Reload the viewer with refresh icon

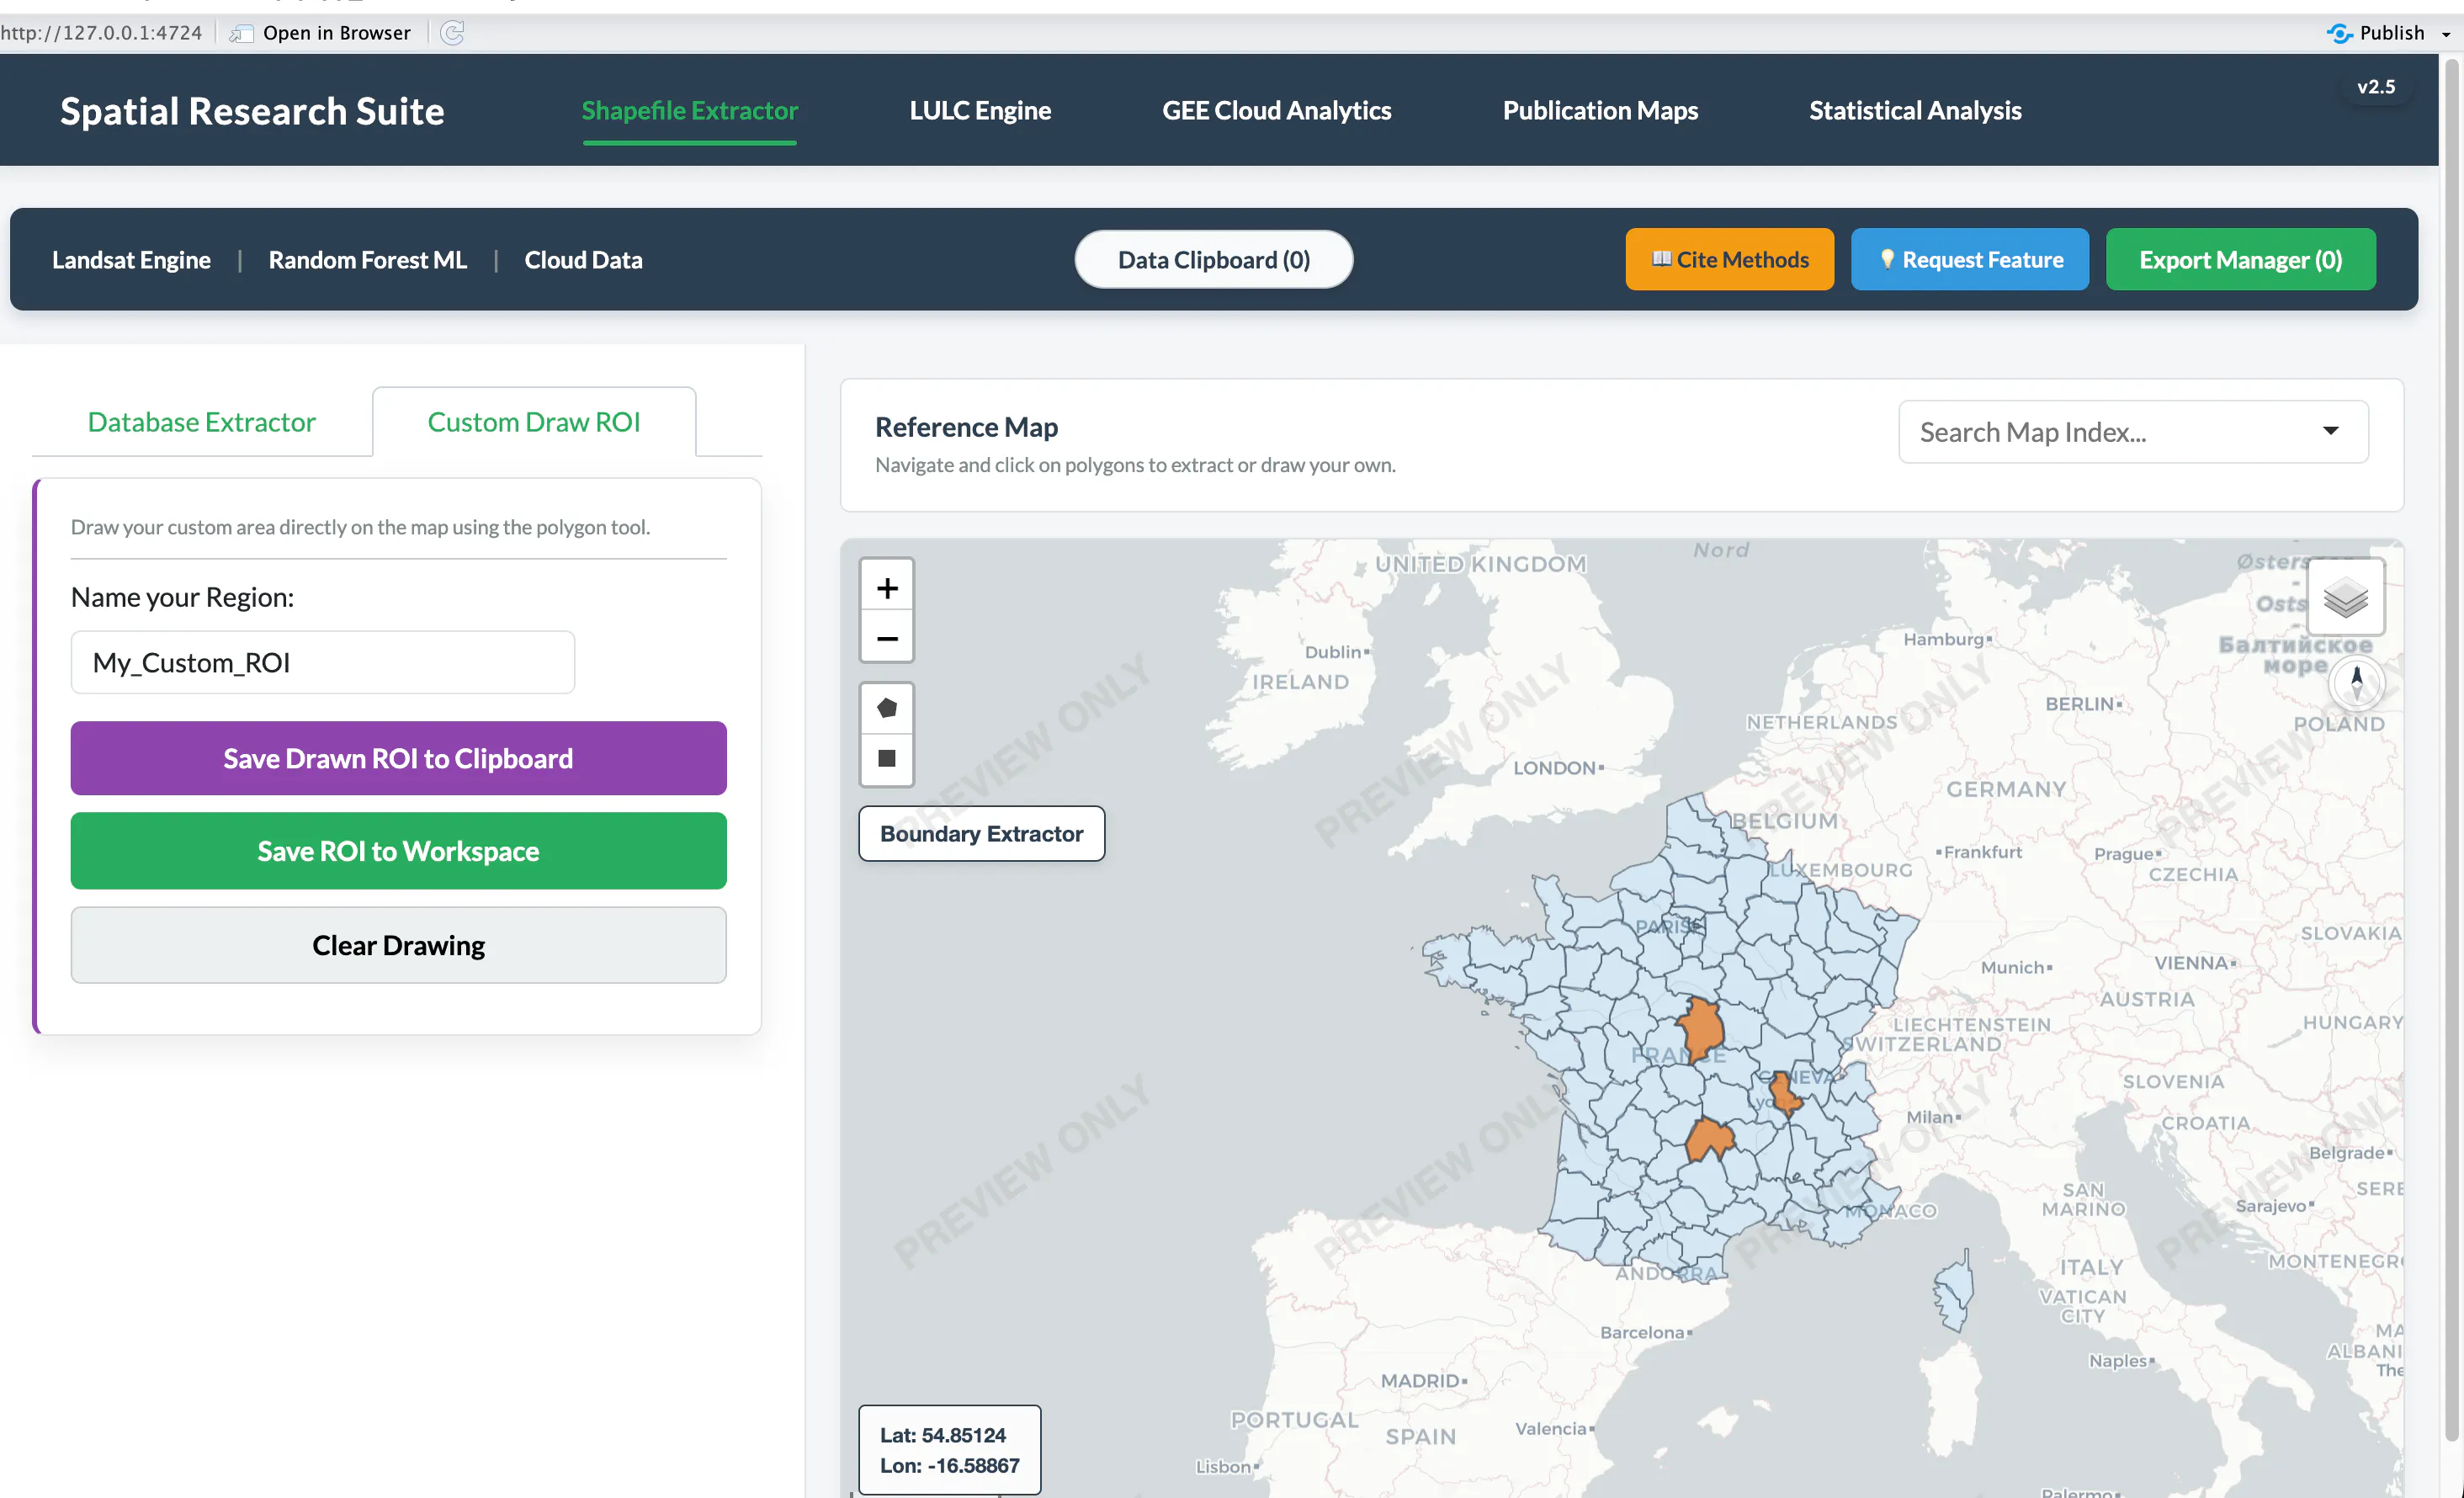[452, 33]
